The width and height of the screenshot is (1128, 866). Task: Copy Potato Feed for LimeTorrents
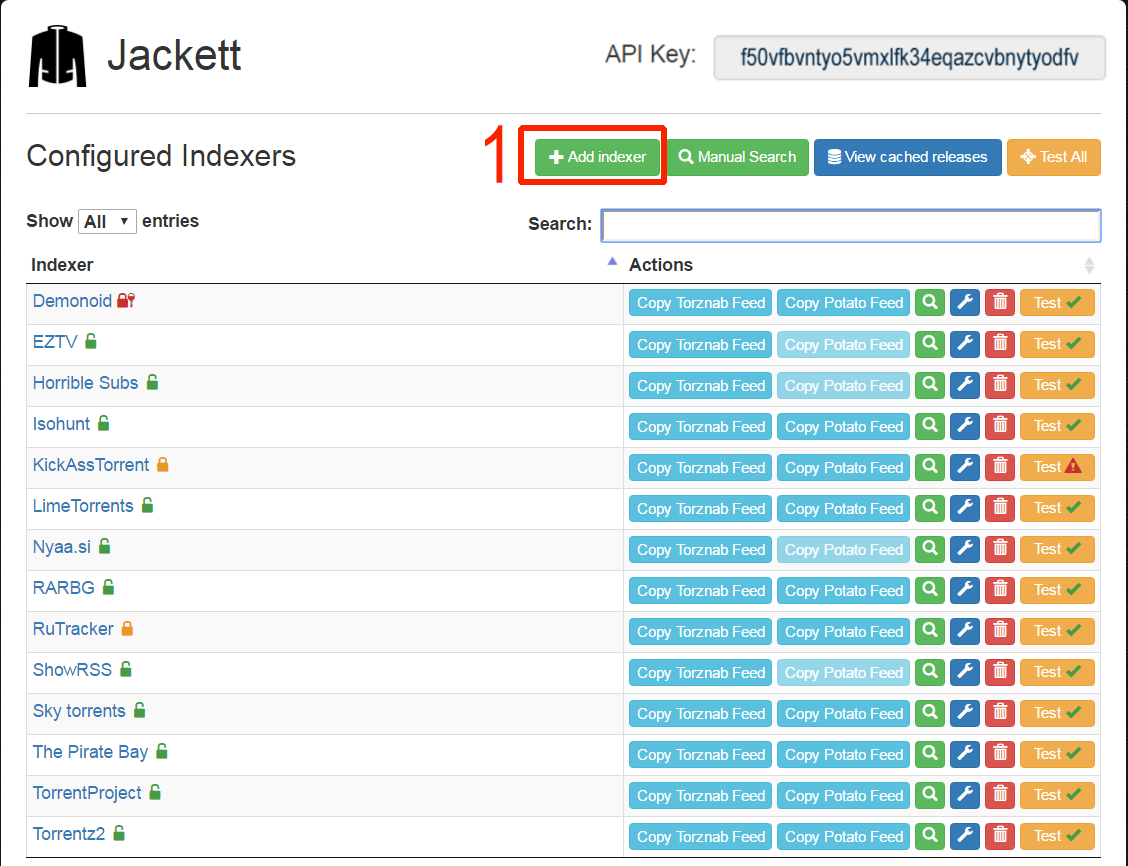(x=844, y=508)
